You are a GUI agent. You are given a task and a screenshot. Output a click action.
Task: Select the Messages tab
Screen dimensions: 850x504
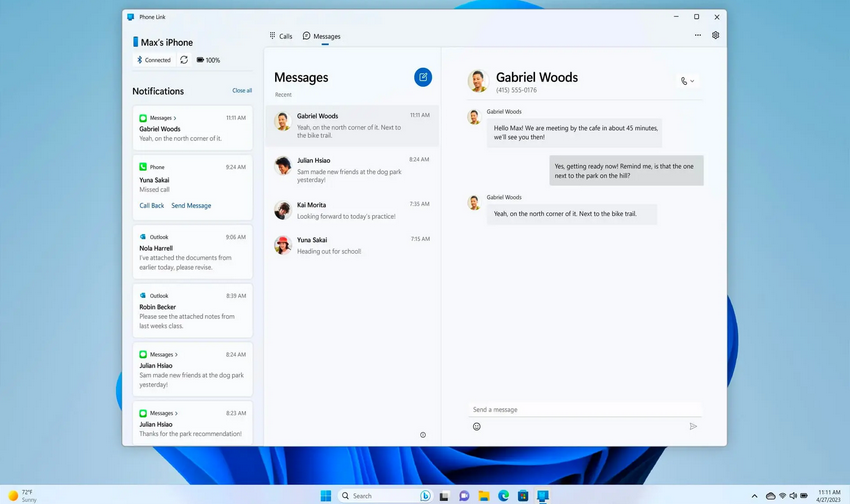(x=322, y=36)
